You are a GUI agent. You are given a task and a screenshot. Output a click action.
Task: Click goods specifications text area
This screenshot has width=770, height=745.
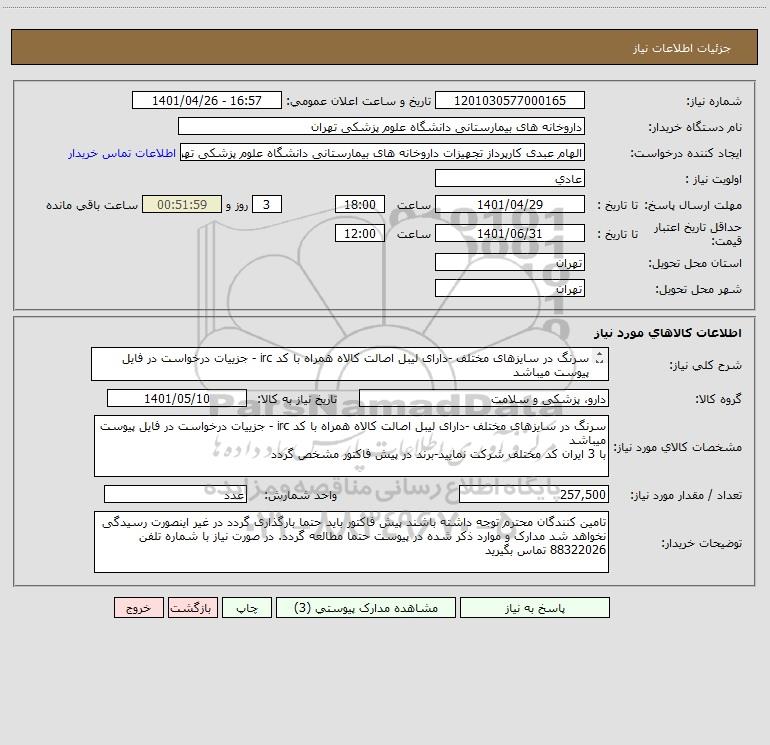pyautogui.click(x=351, y=446)
